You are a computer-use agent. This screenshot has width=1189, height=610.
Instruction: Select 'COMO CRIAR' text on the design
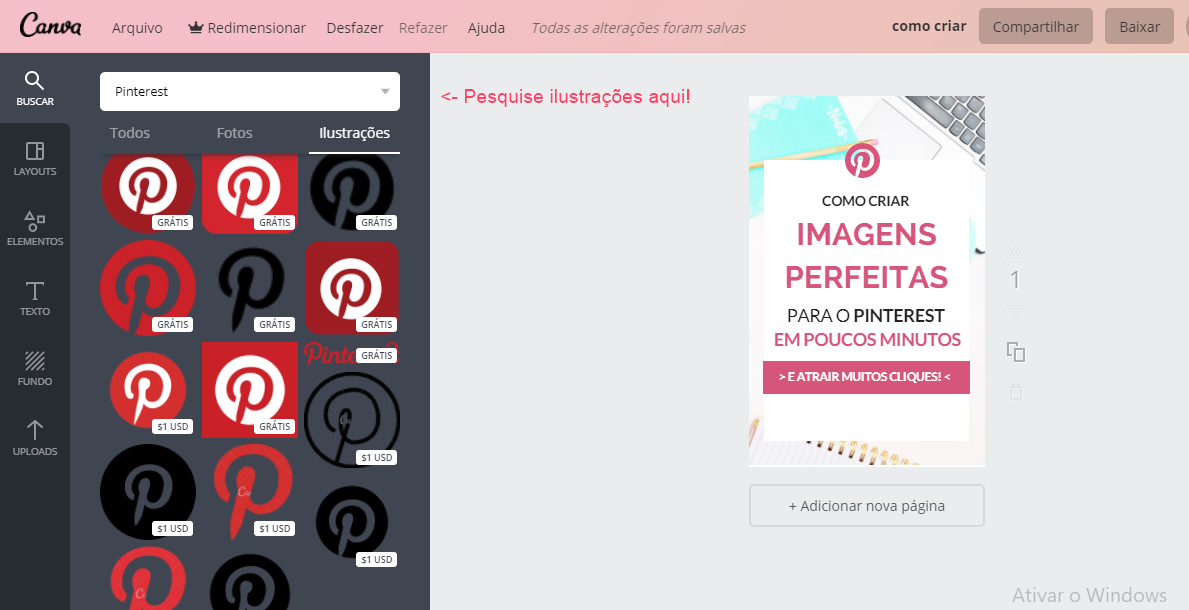tap(865, 201)
